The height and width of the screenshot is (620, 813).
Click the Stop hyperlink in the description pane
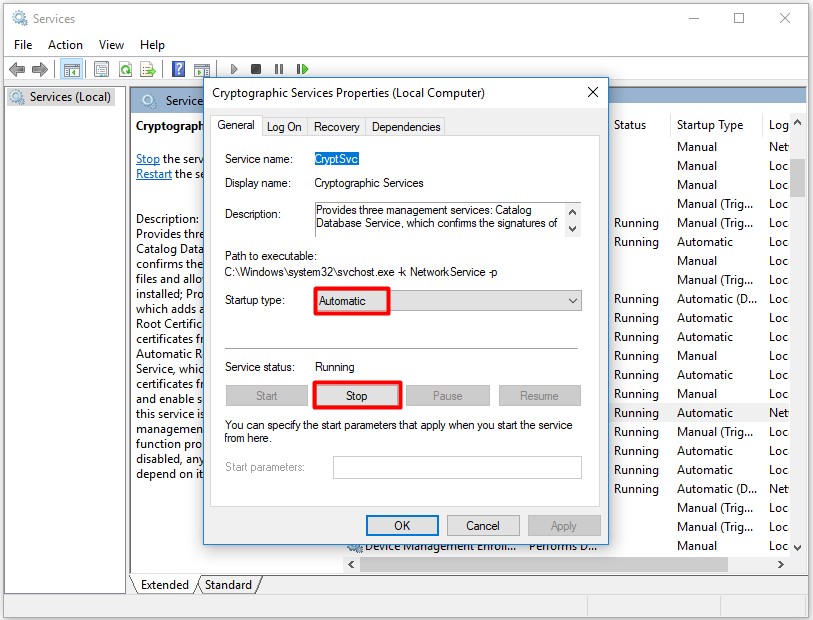pos(147,158)
